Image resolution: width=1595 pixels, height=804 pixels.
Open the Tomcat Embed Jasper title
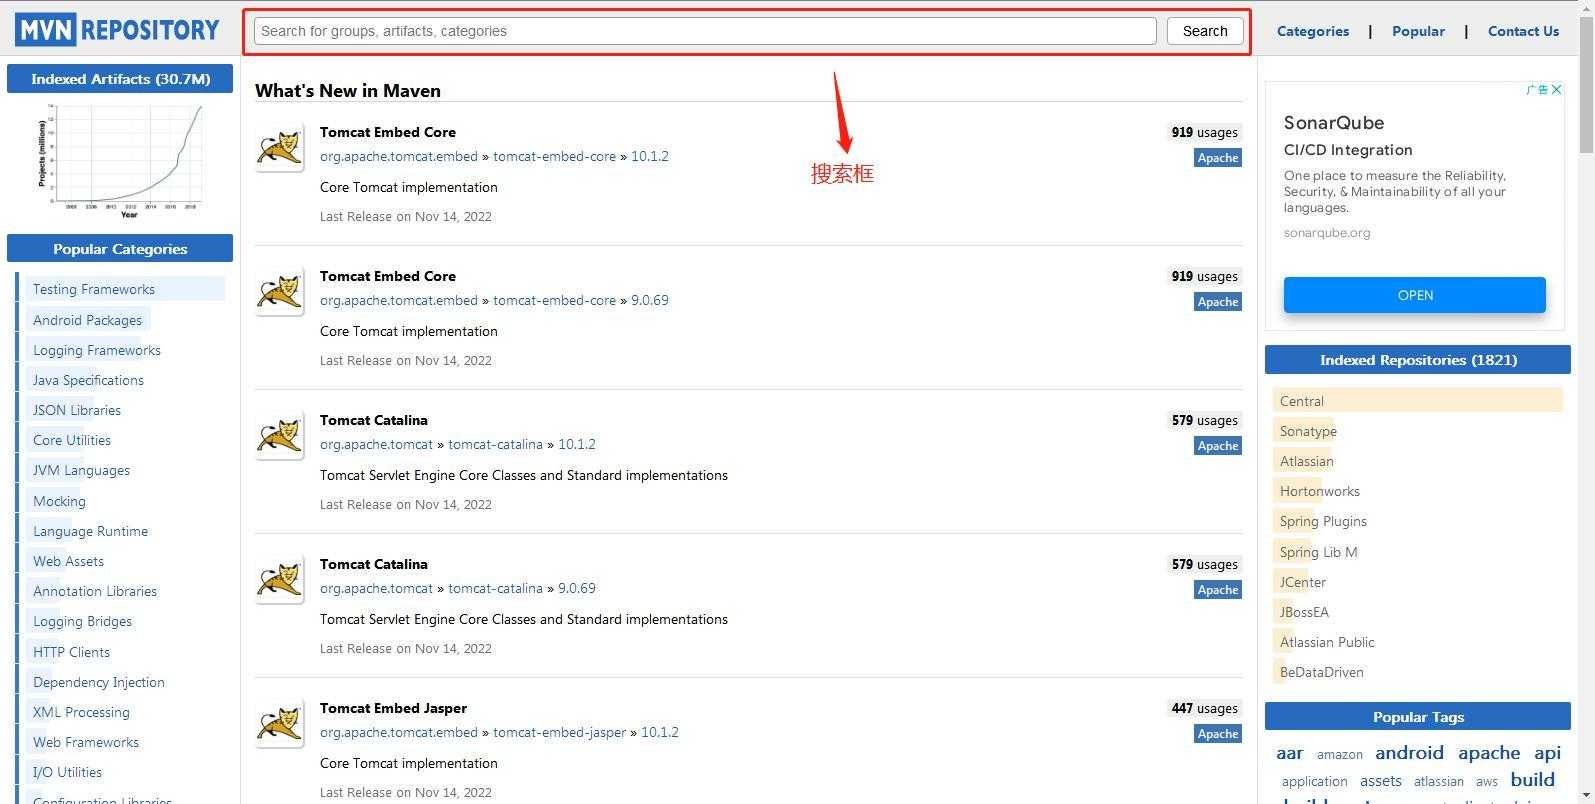(x=393, y=708)
